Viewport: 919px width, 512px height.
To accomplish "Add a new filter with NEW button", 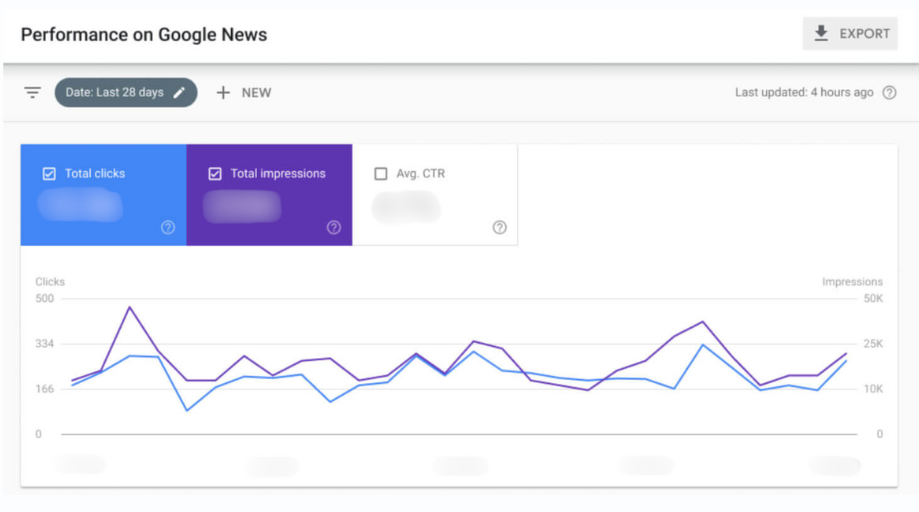I will [244, 93].
